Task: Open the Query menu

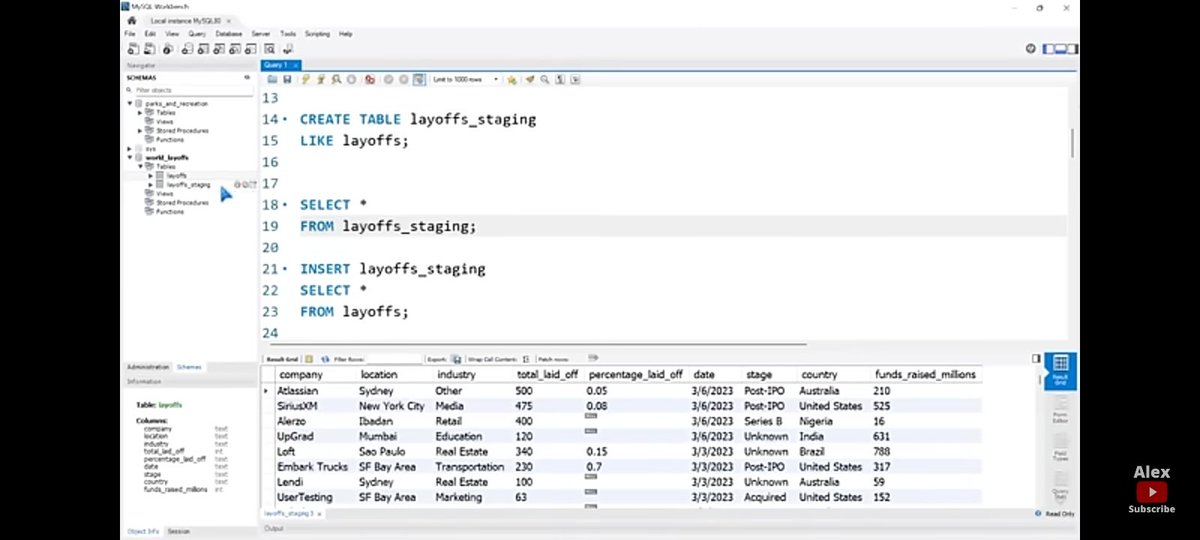Action: pyautogui.click(x=197, y=34)
